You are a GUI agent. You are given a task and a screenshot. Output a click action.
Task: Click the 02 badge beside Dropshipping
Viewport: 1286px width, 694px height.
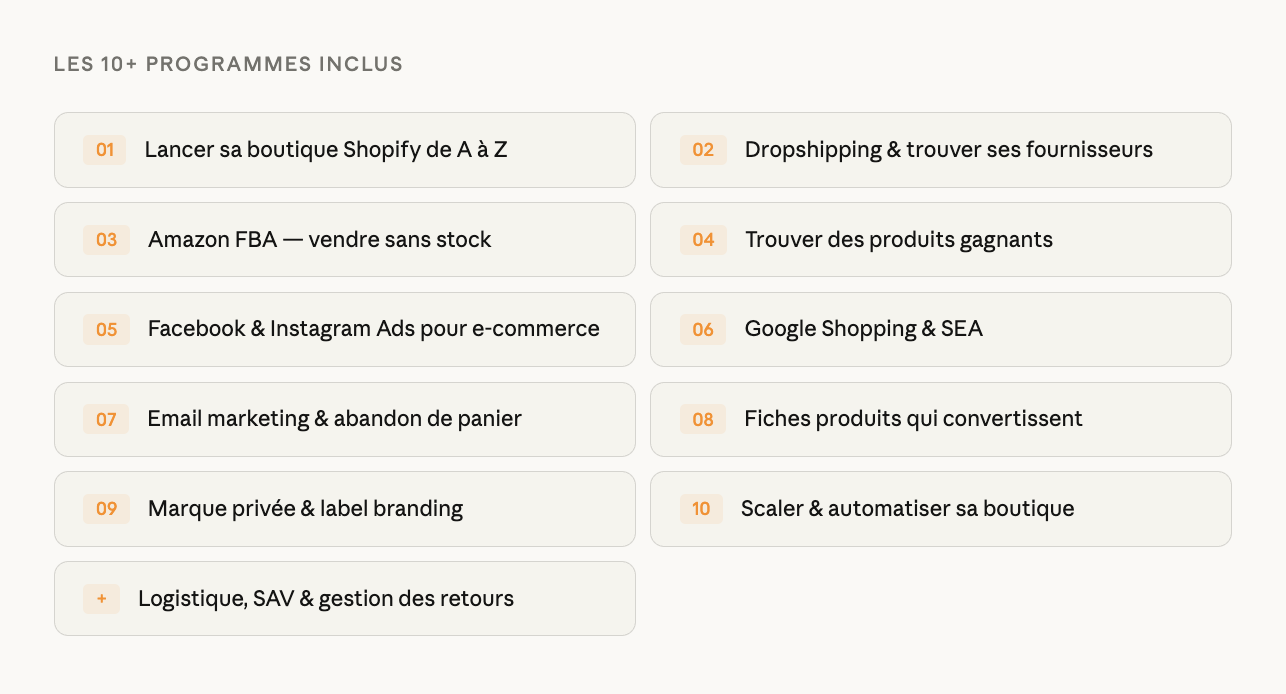[703, 150]
